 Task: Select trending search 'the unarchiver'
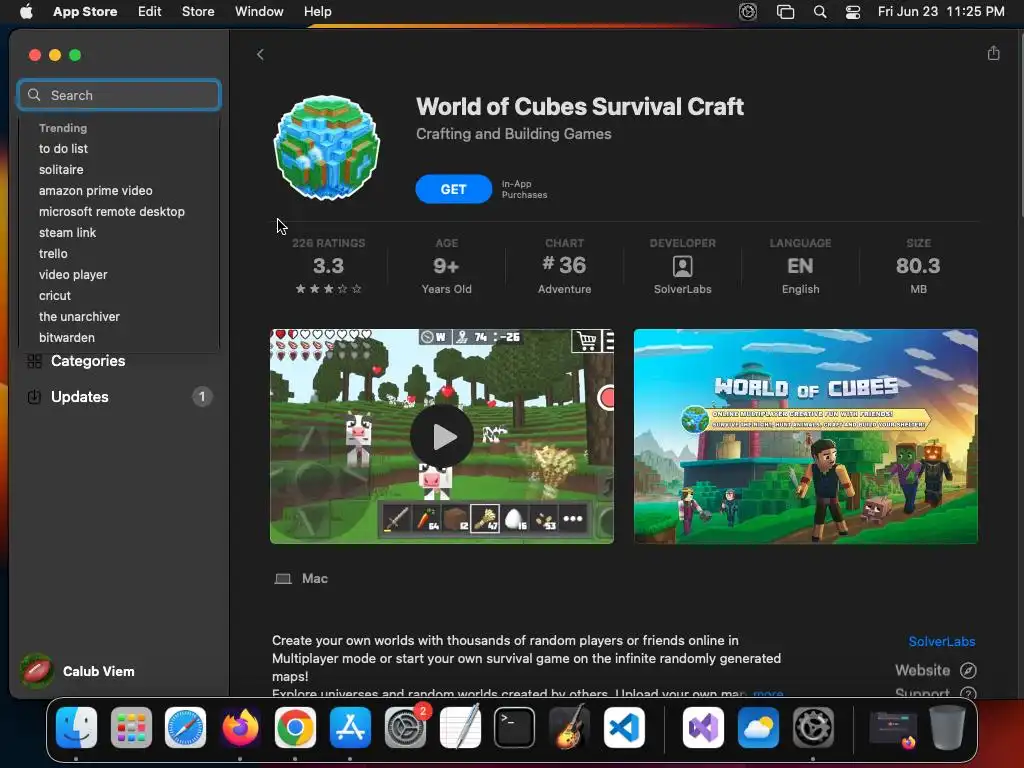(79, 316)
